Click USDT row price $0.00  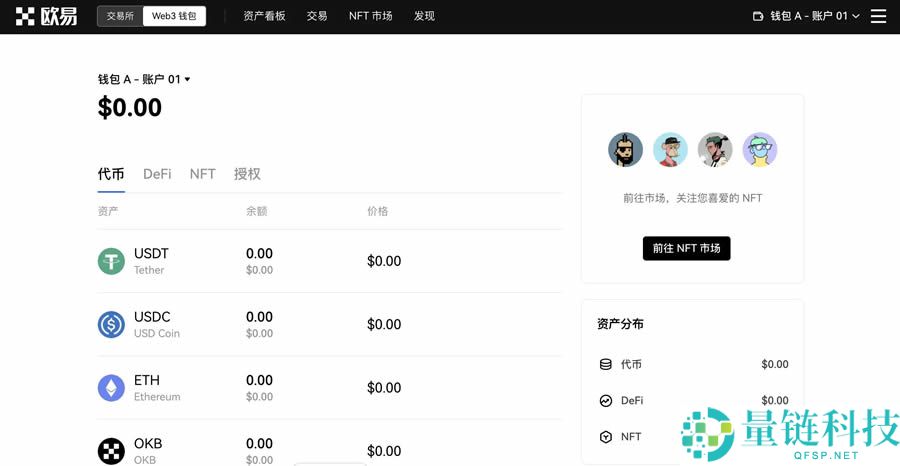(x=384, y=261)
